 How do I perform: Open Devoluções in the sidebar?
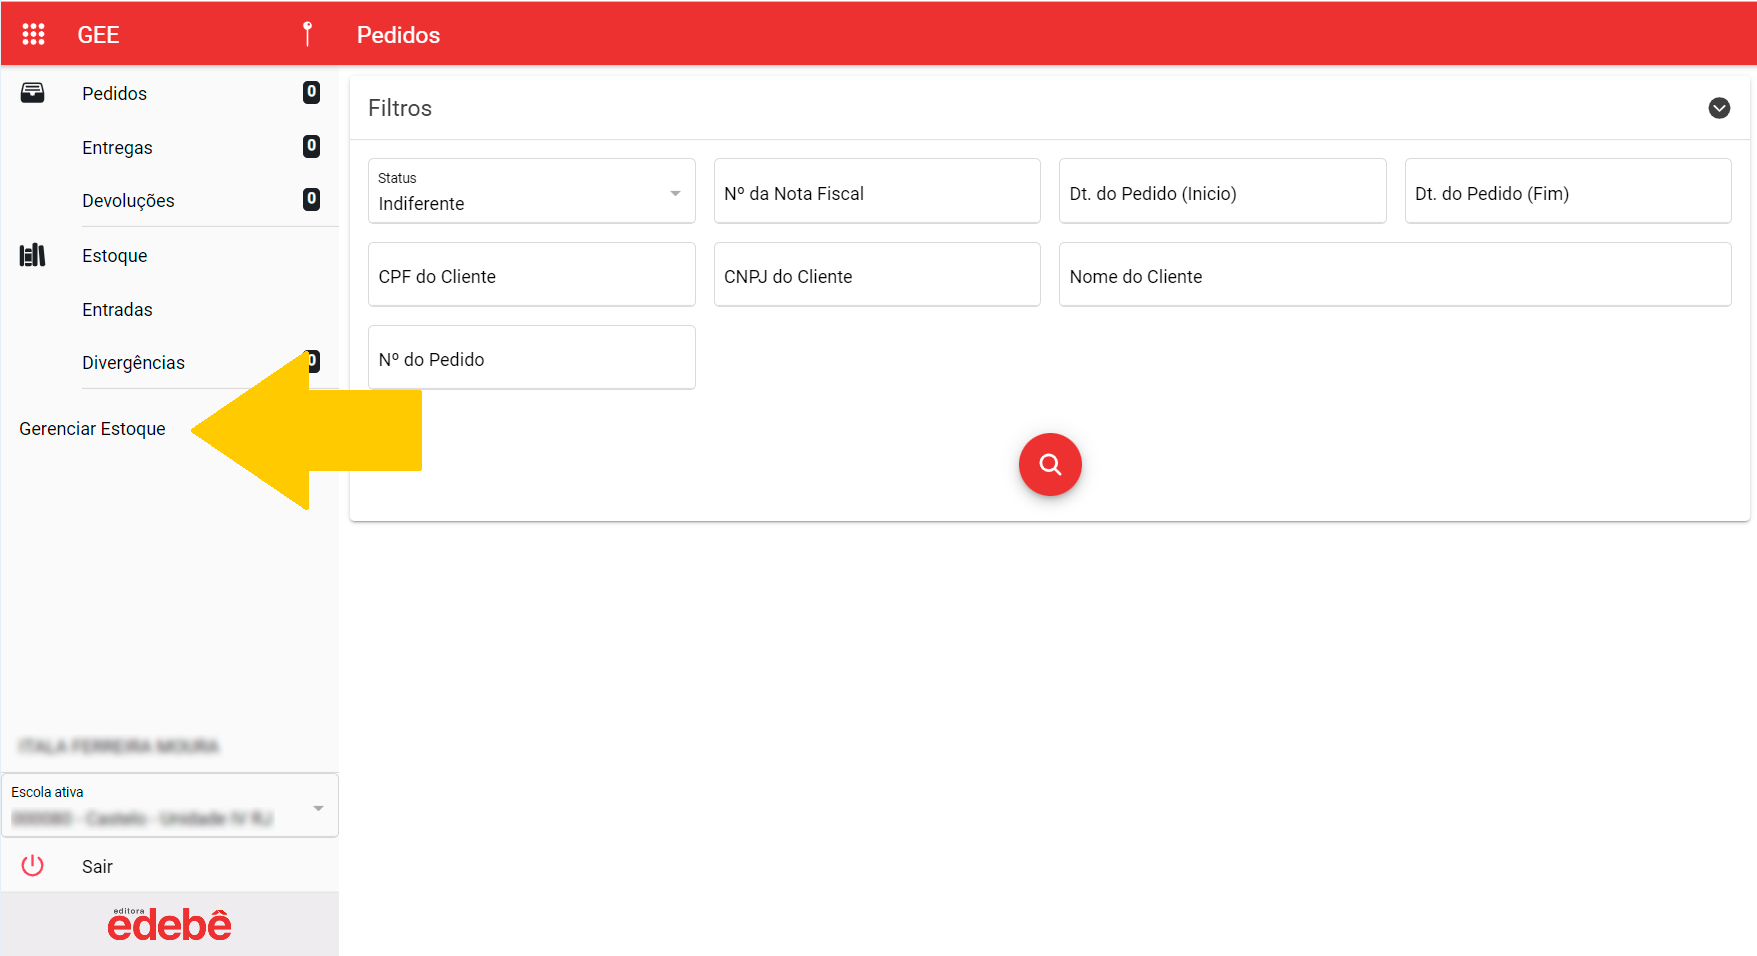tap(128, 201)
